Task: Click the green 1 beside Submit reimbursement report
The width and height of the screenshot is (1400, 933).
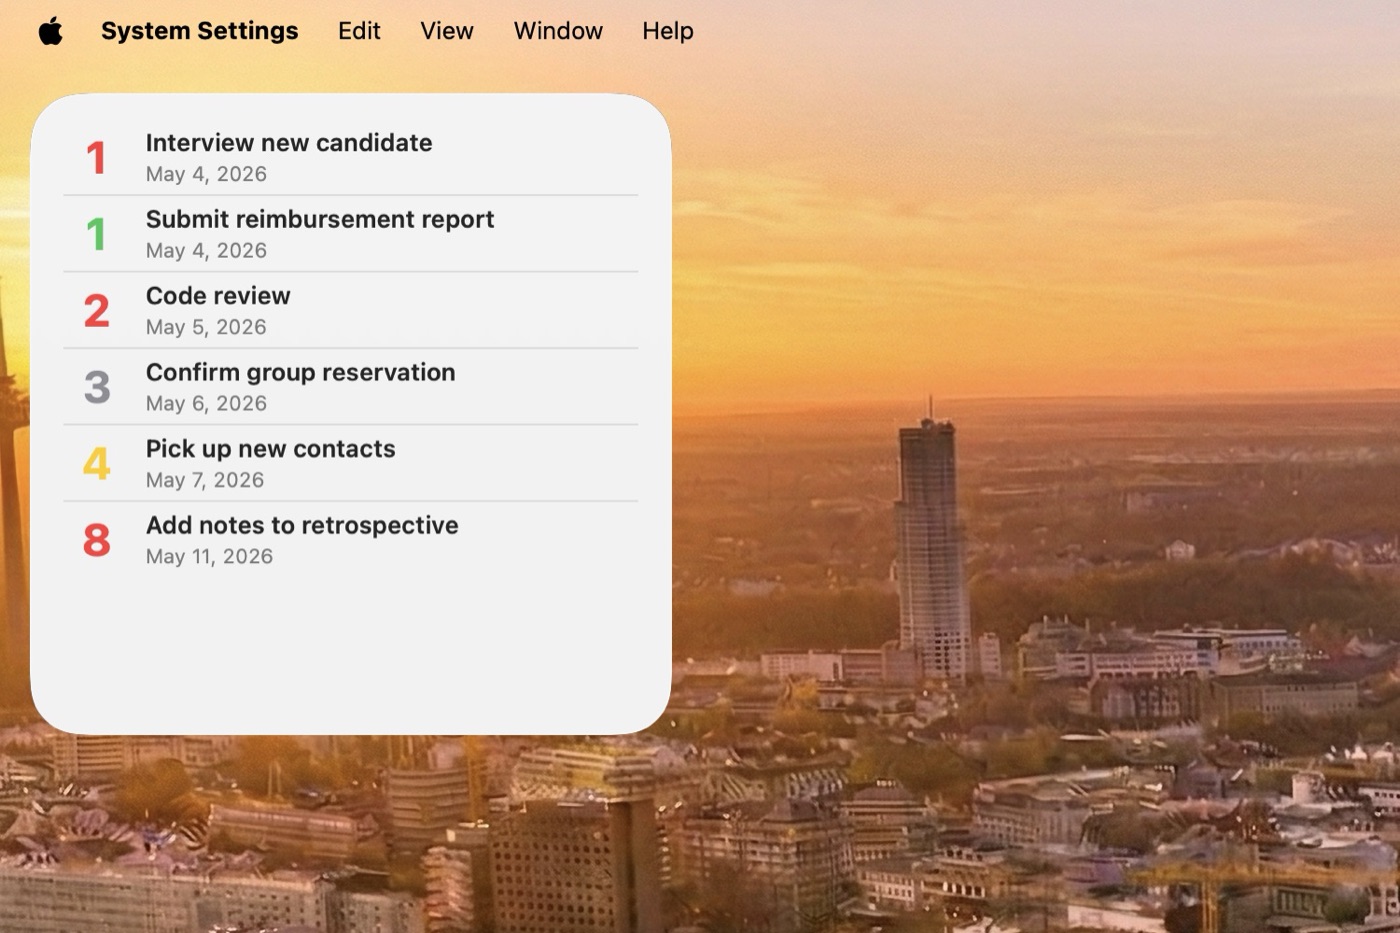Action: pos(96,235)
